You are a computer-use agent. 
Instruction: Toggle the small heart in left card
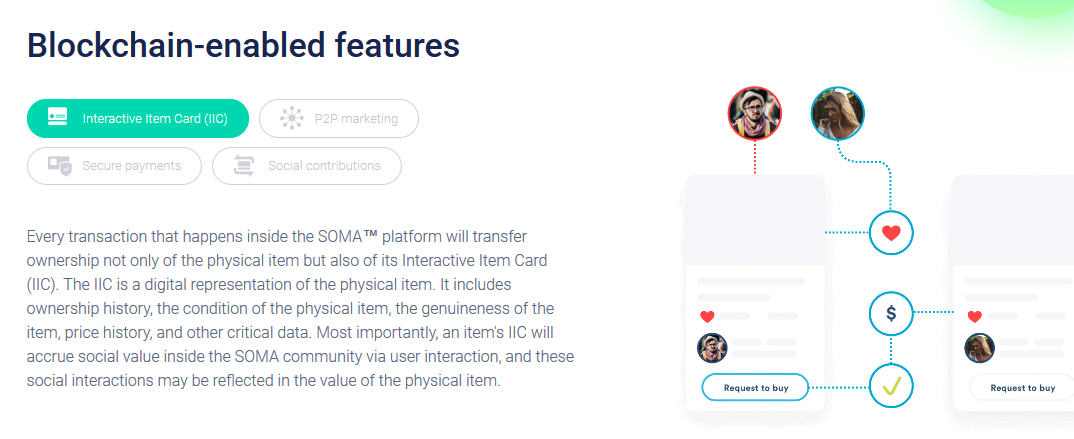pyautogui.click(x=707, y=317)
